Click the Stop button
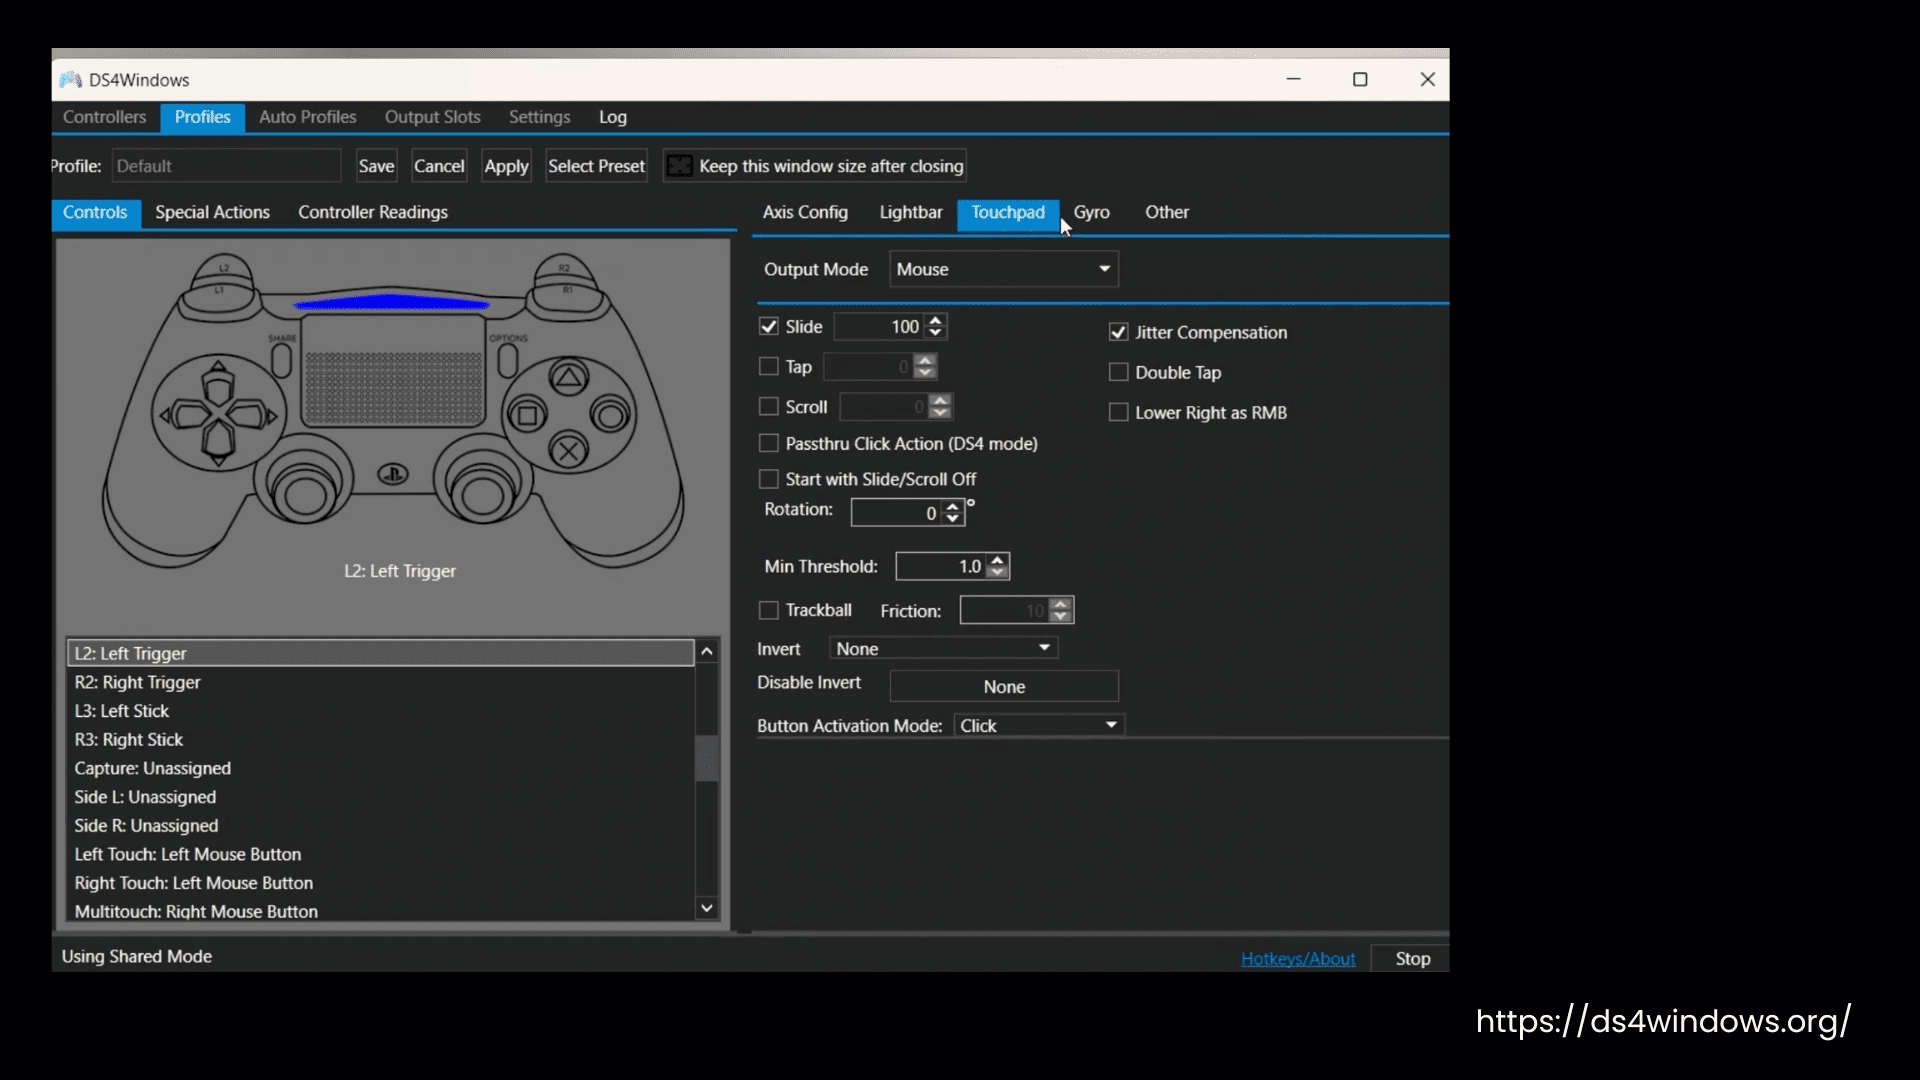 point(1412,958)
